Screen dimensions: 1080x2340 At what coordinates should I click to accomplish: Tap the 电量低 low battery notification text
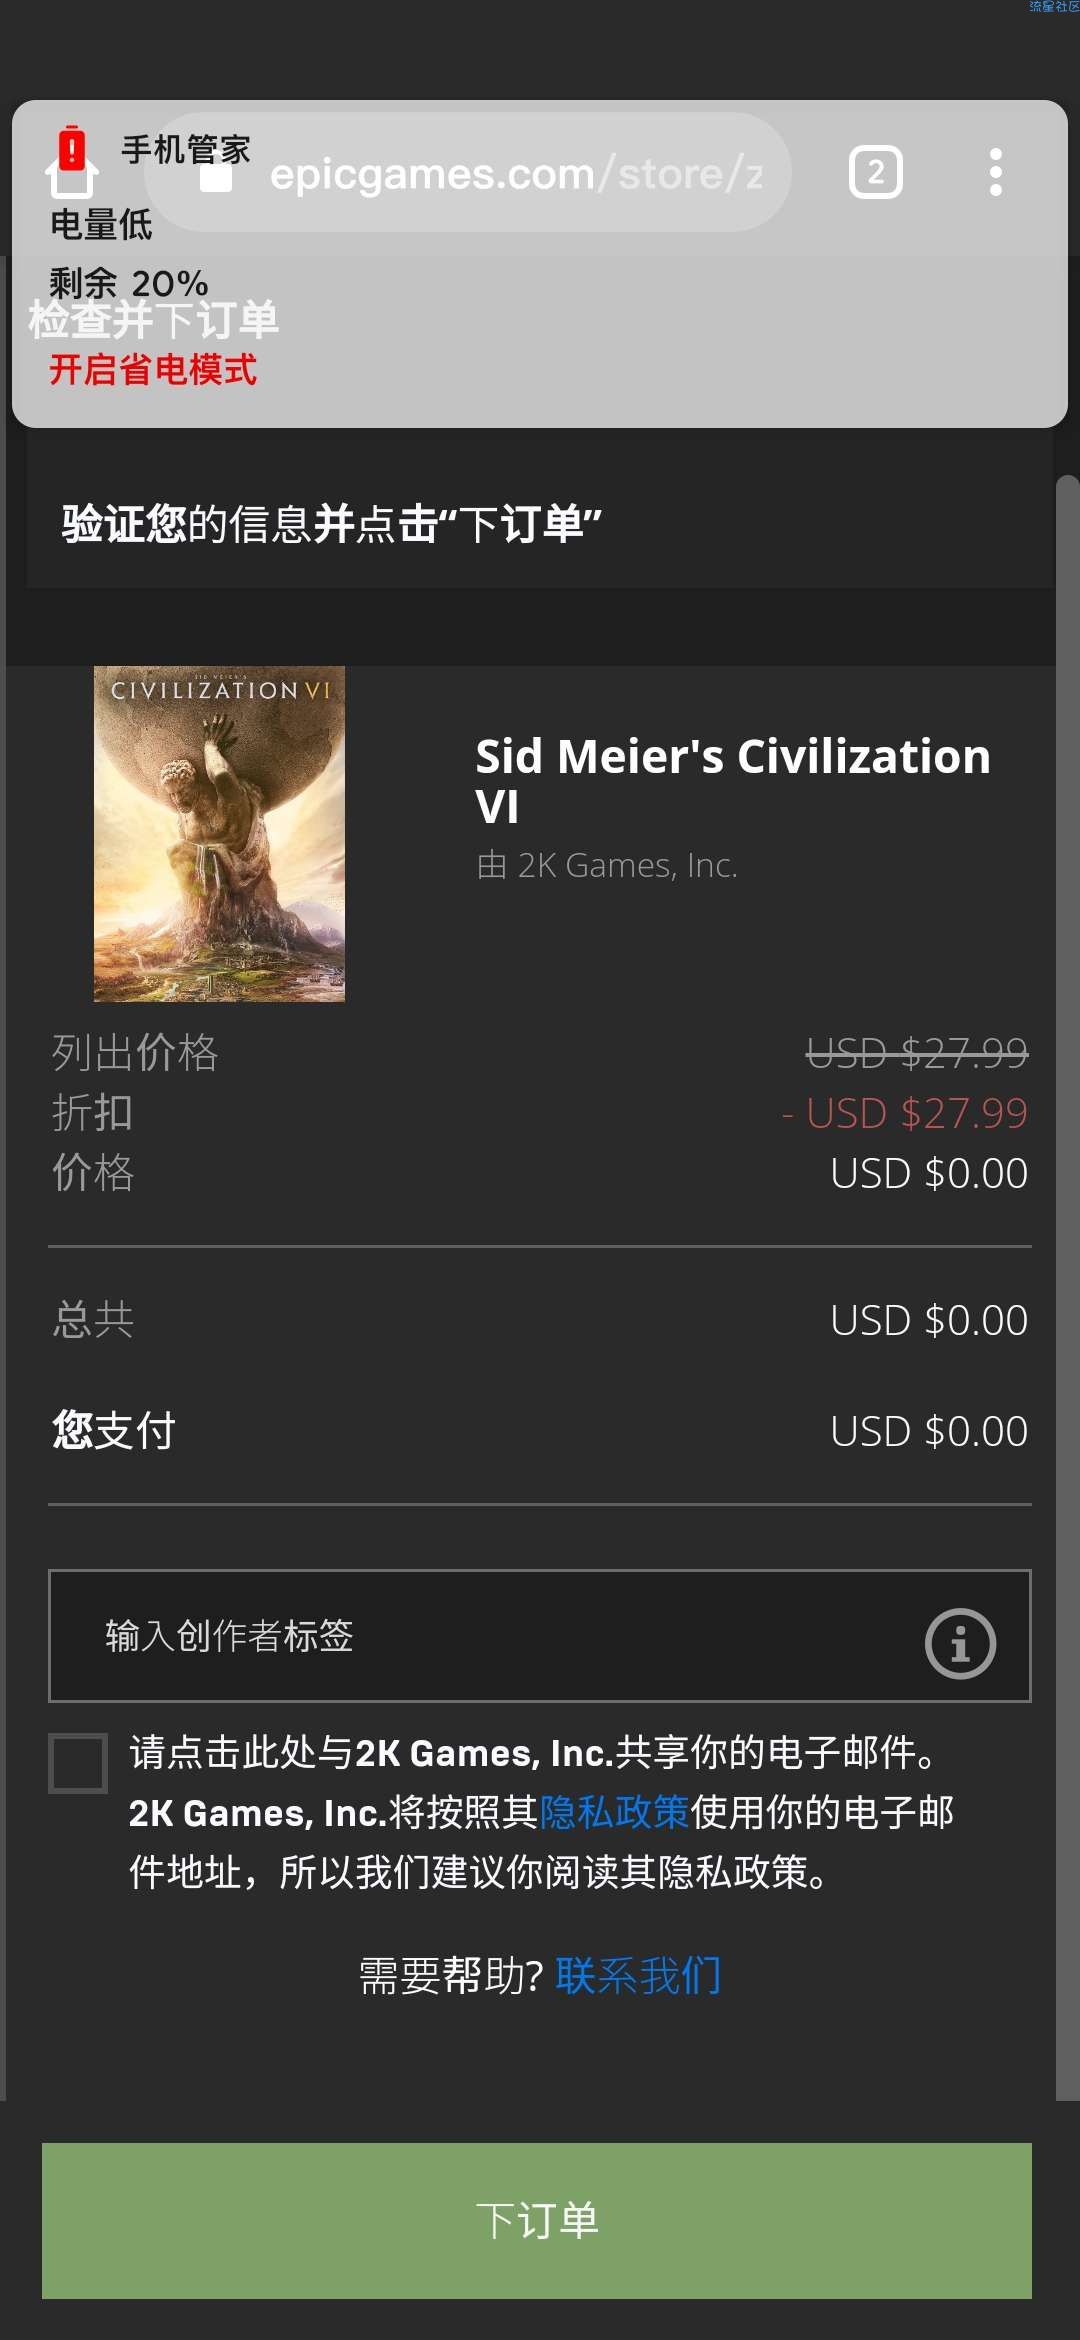(x=101, y=225)
